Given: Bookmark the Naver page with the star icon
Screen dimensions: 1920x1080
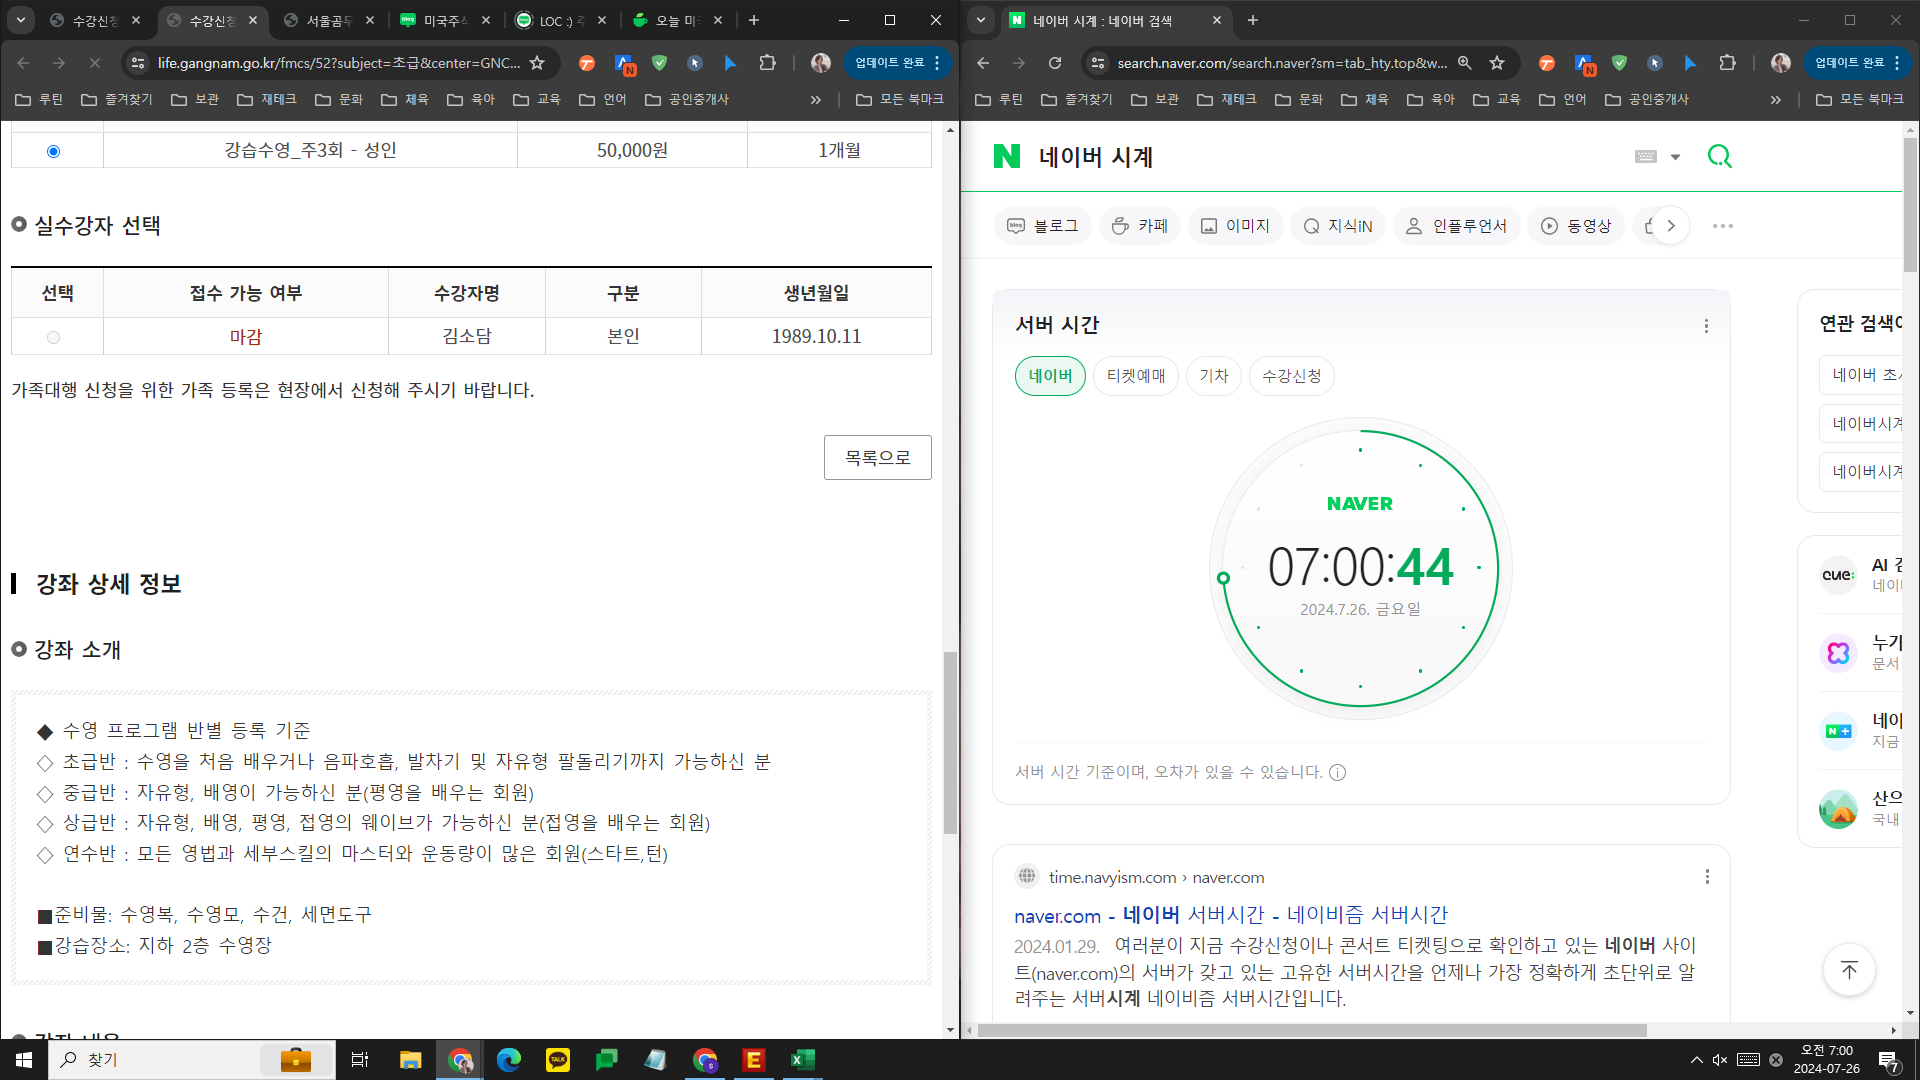Looking at the screenshot, I should pos(1497,63).
